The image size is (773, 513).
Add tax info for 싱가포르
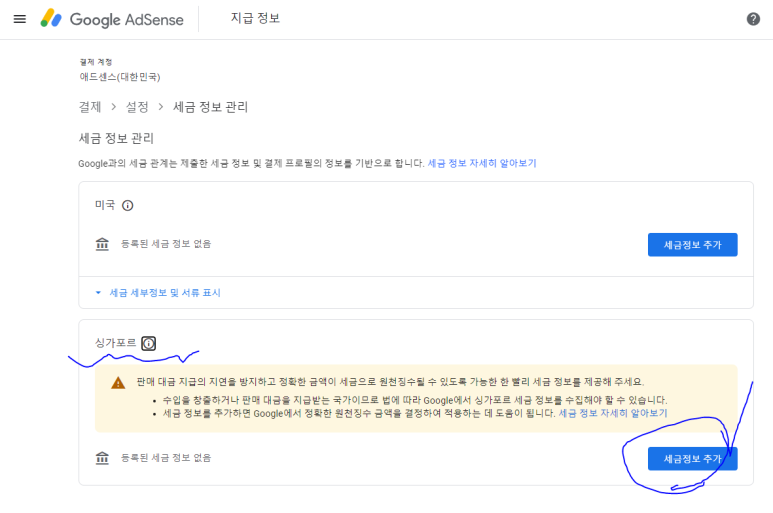[x=692, y=459]
